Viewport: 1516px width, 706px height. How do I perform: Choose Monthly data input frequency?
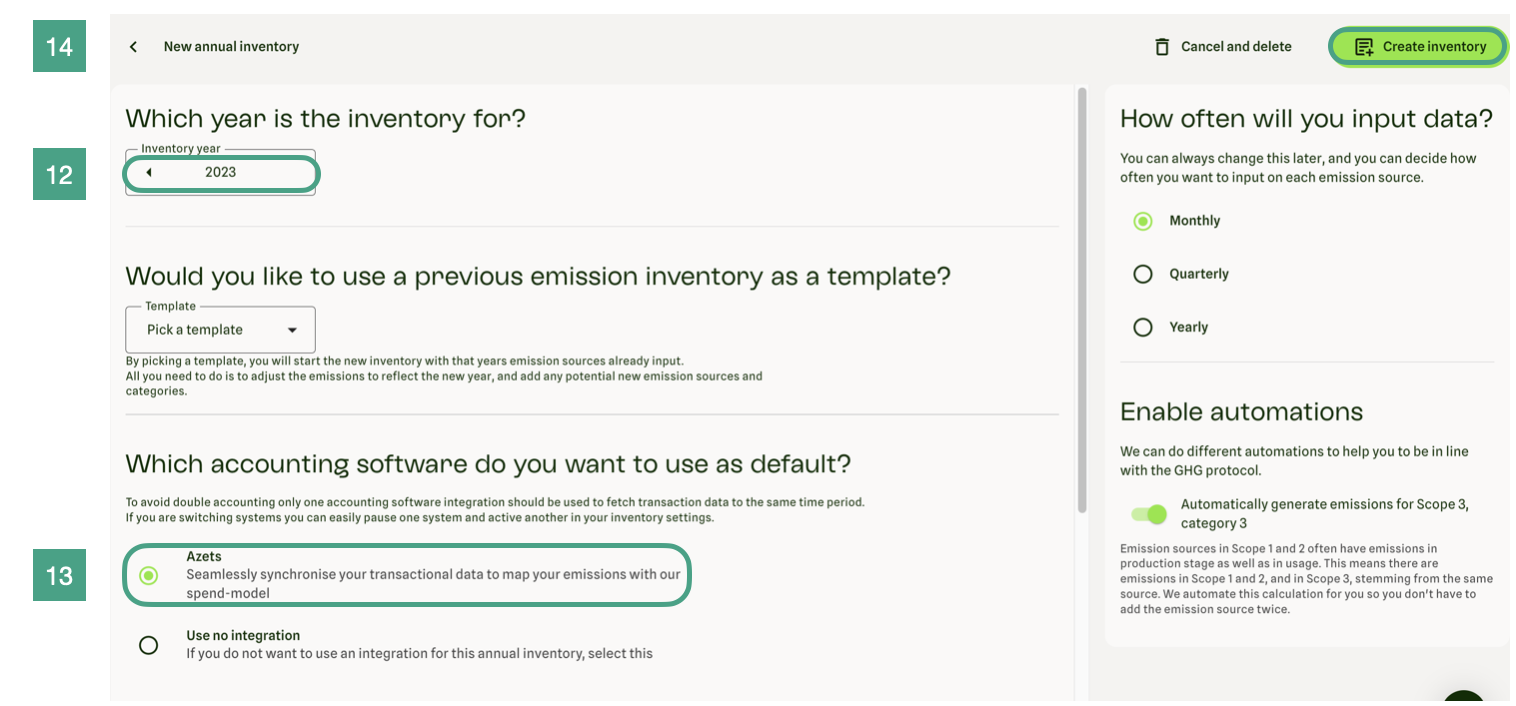coord(1143,221)
